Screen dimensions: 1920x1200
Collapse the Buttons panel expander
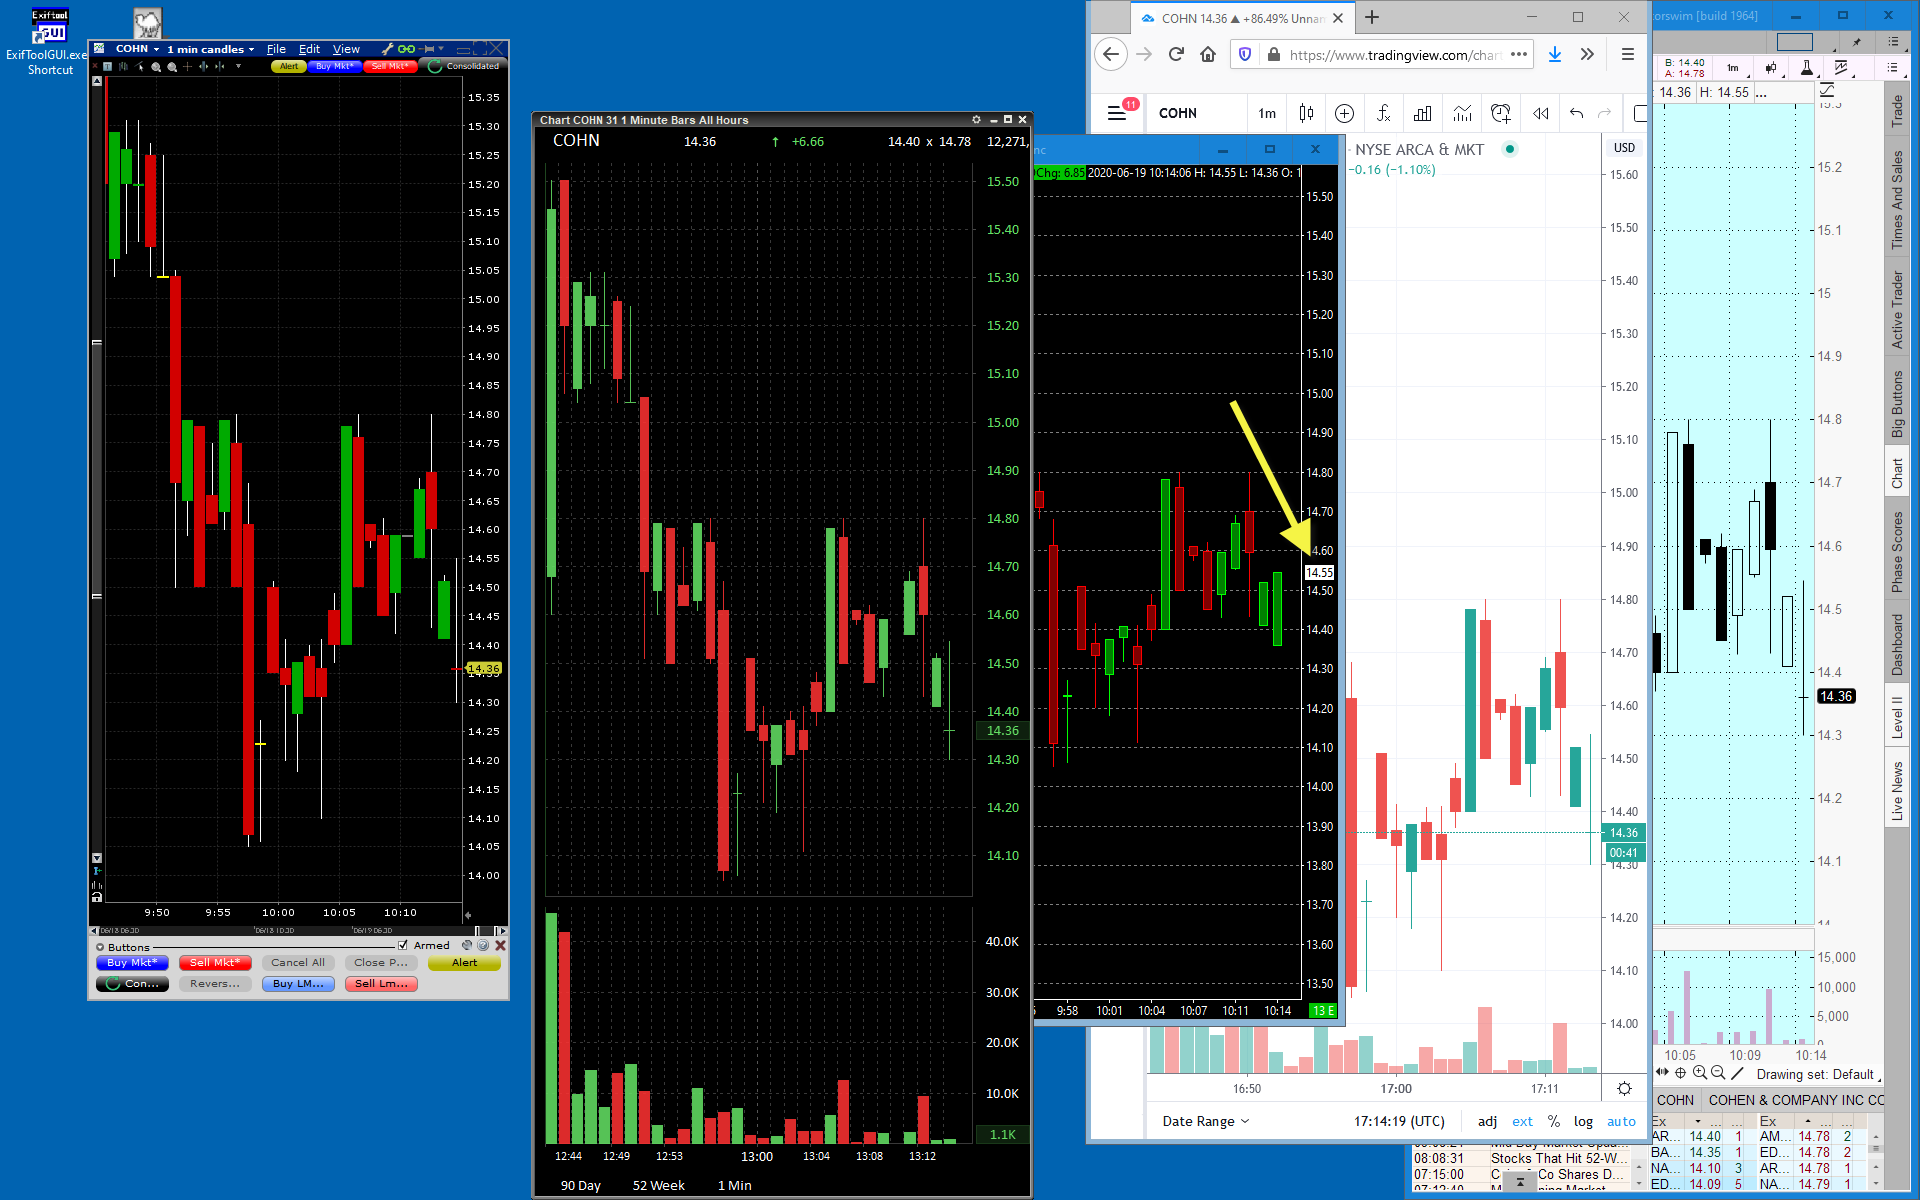[x=100, y=947]
